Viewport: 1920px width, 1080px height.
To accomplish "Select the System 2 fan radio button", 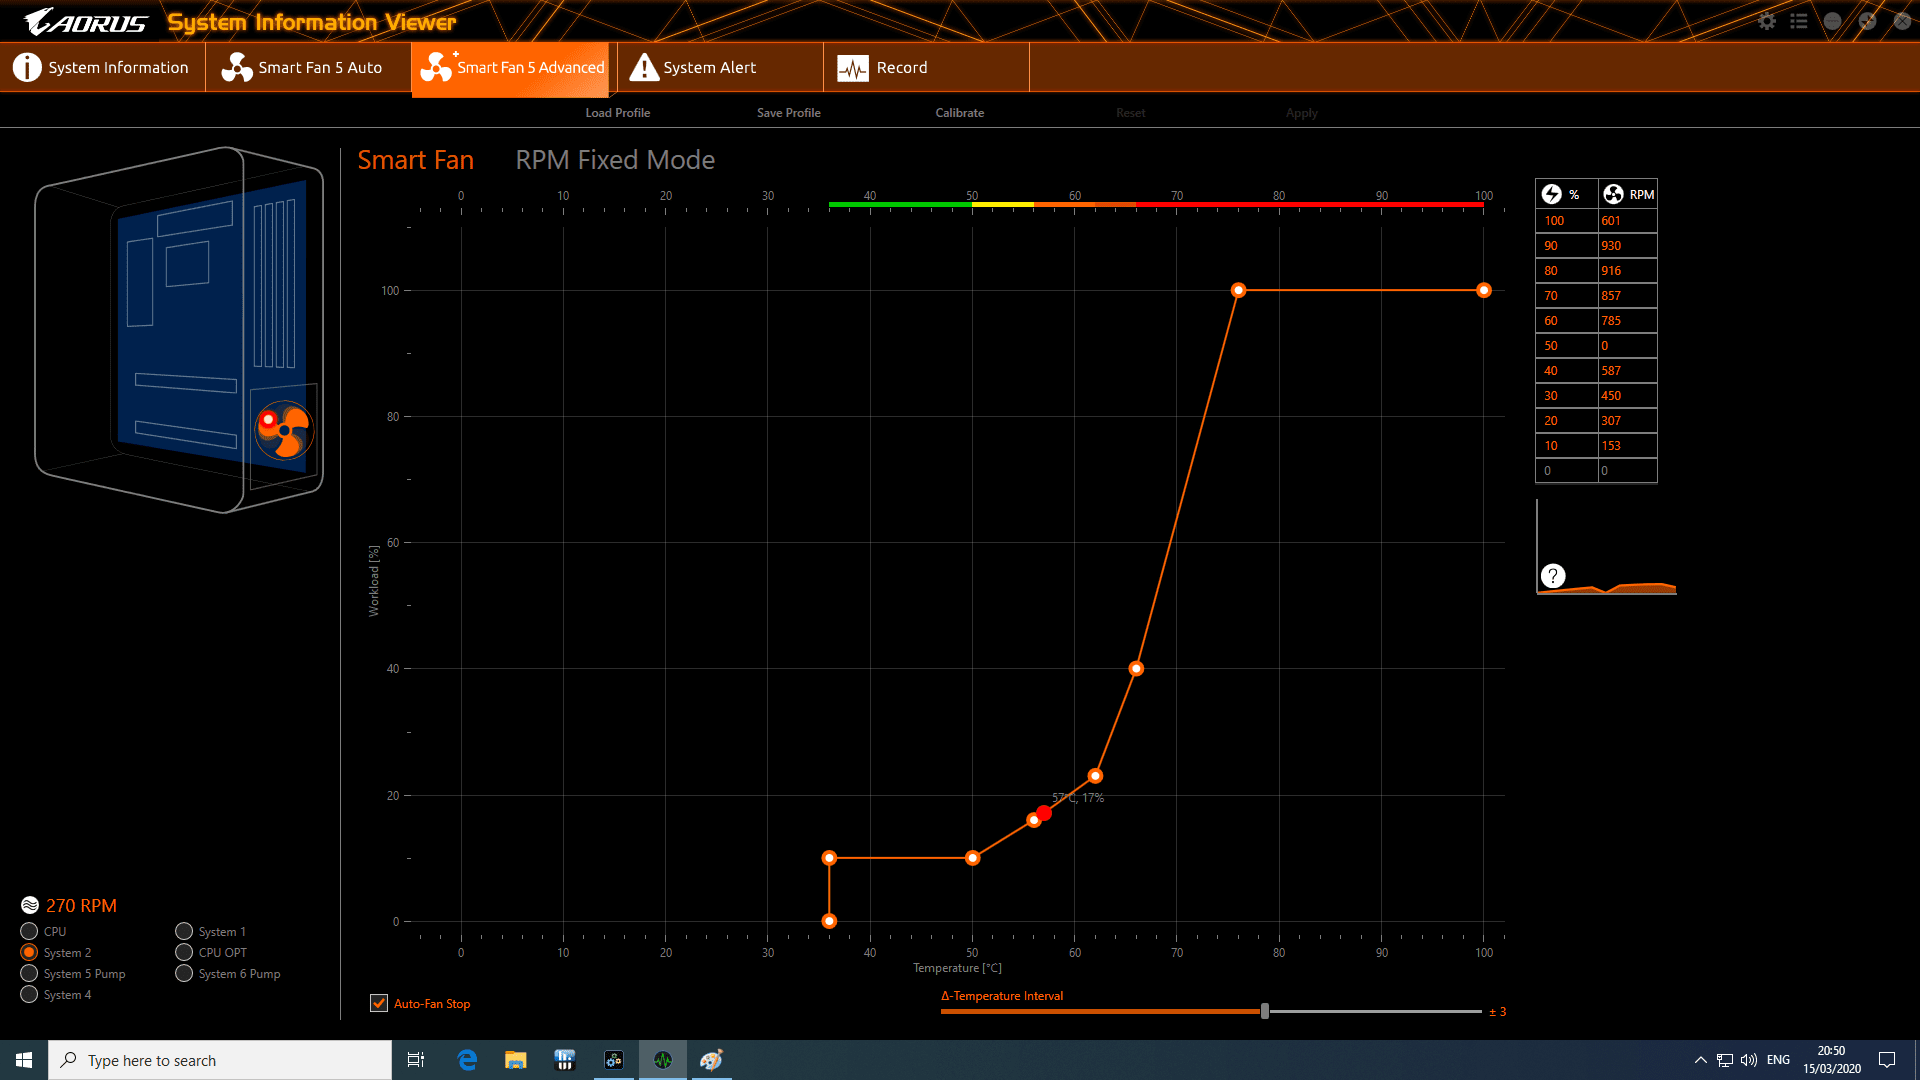I will click(29, 952).
